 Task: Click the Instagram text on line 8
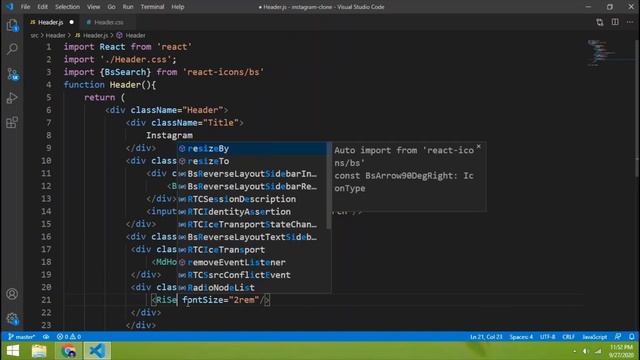click(169, 136)
